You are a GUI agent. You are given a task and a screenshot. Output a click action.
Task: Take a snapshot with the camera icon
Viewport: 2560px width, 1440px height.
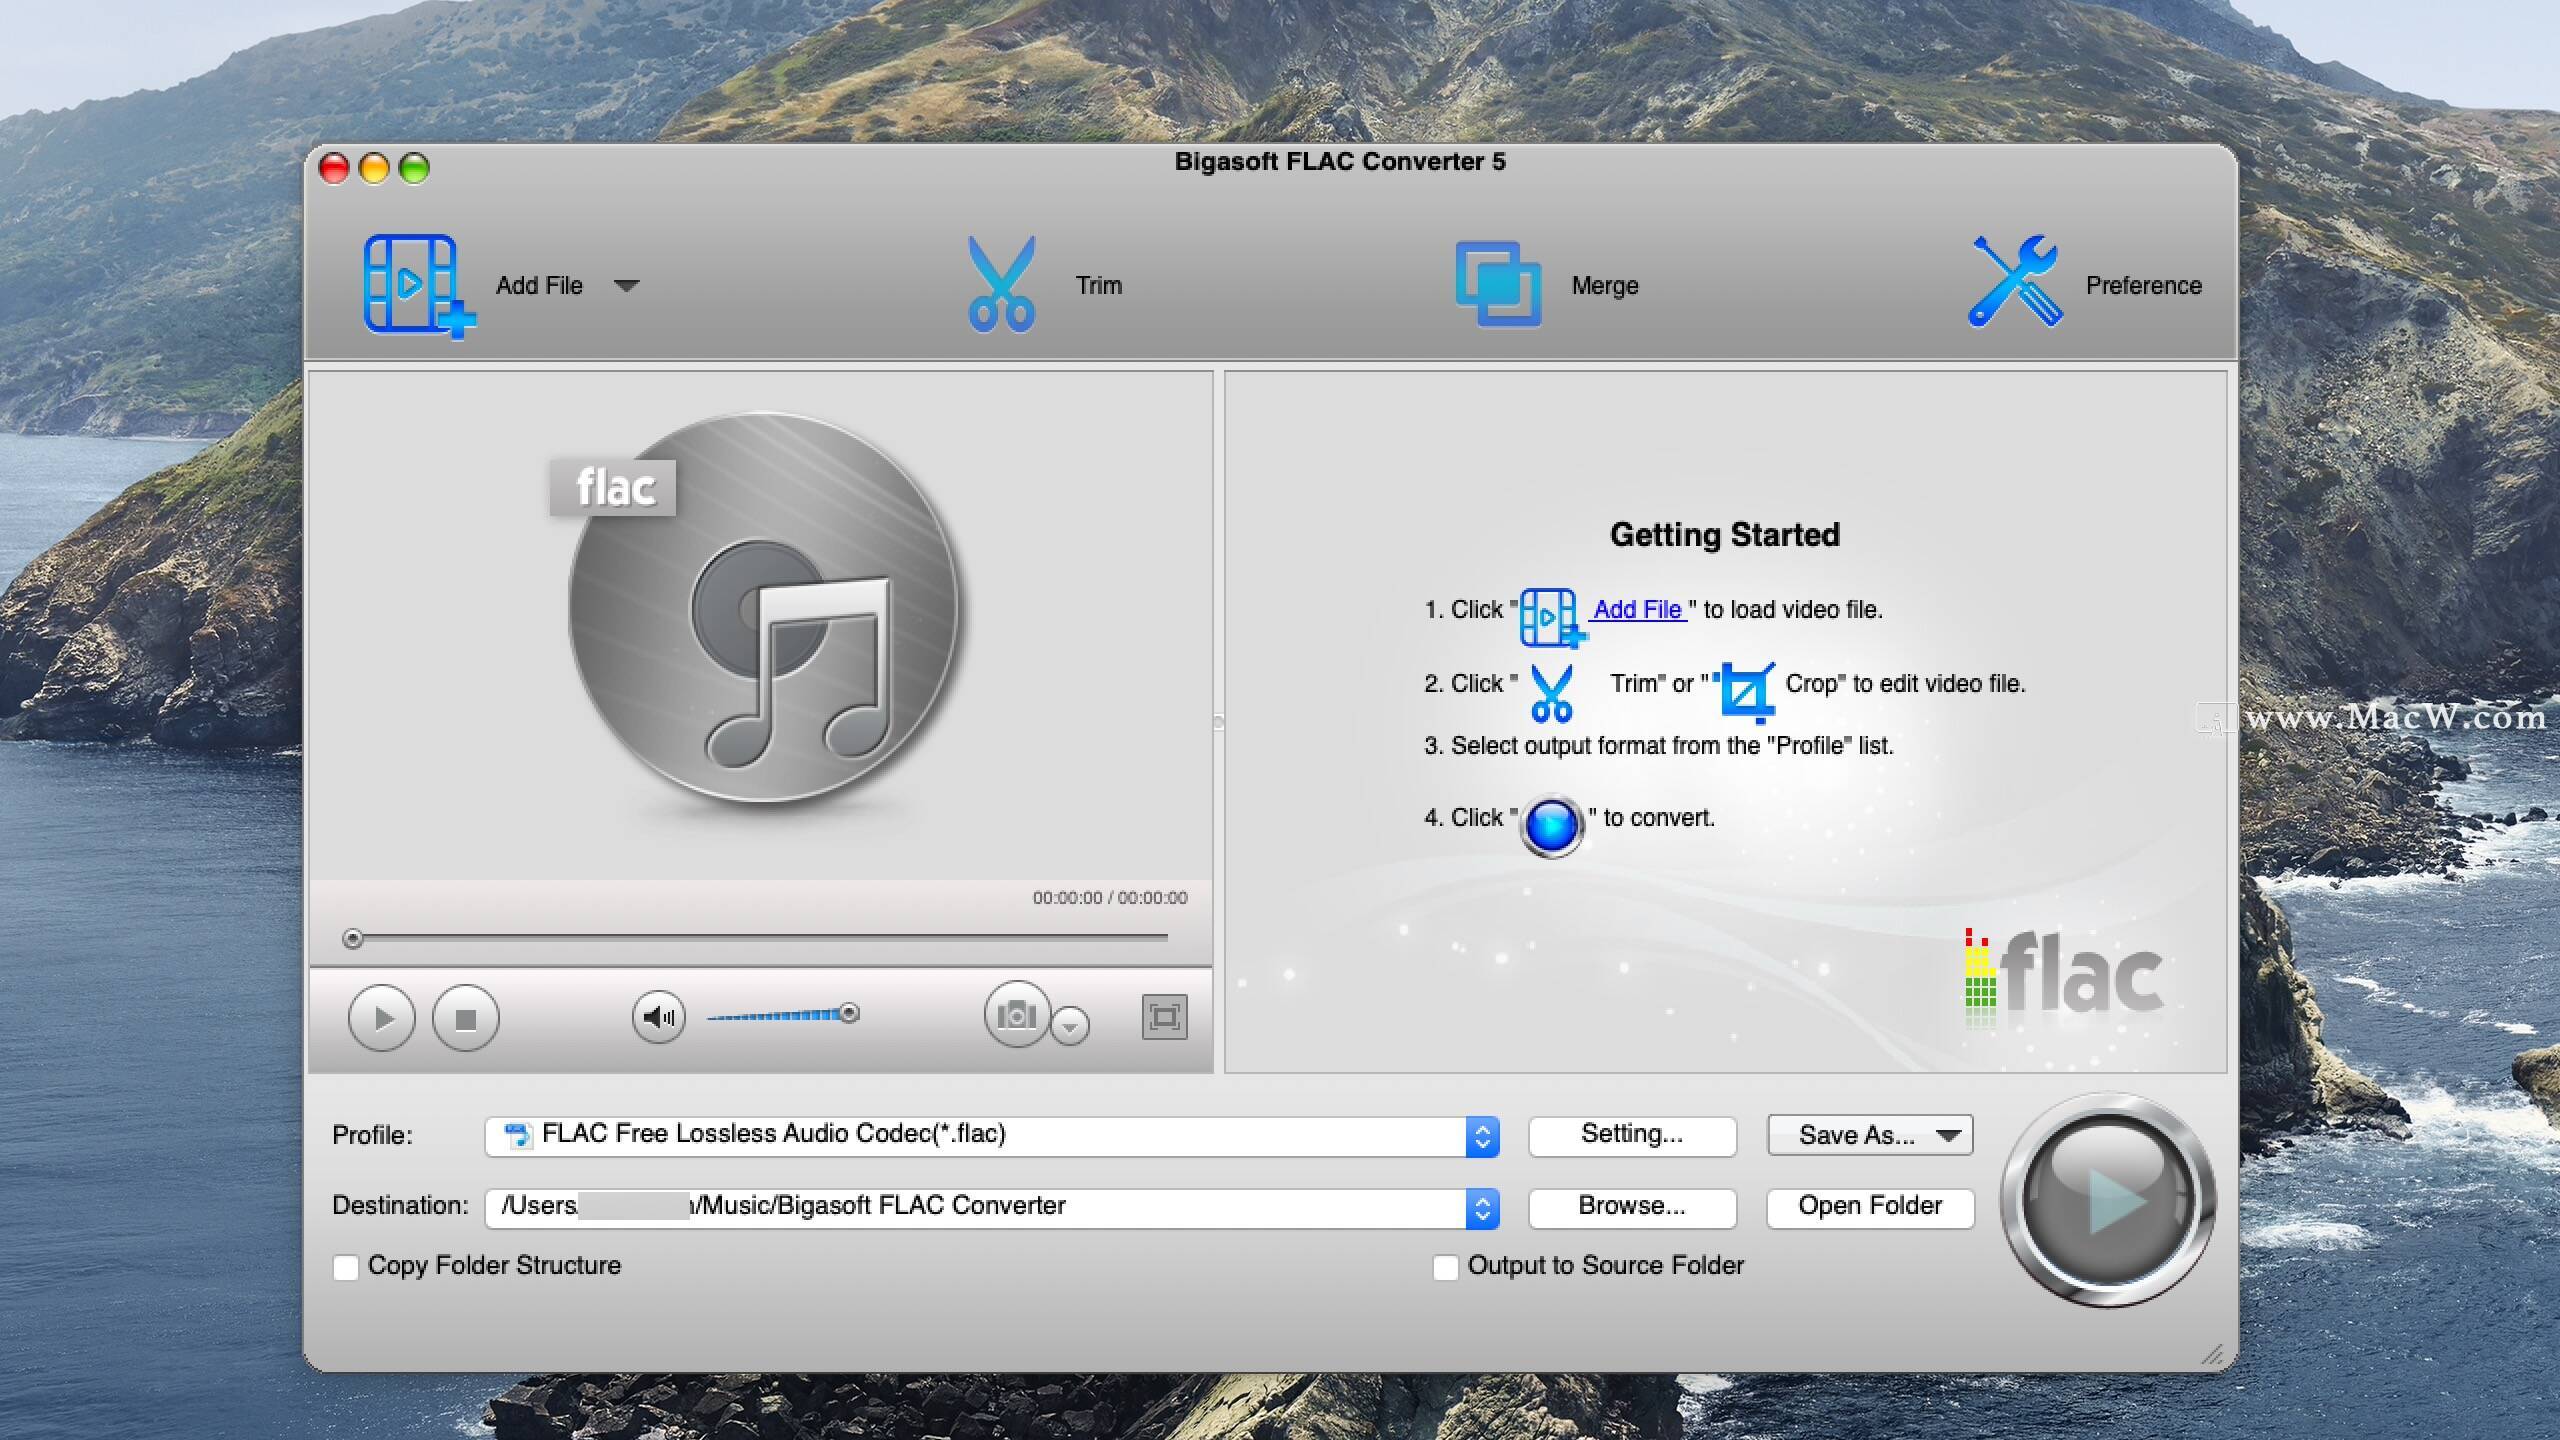[x=1017, y=1014]
